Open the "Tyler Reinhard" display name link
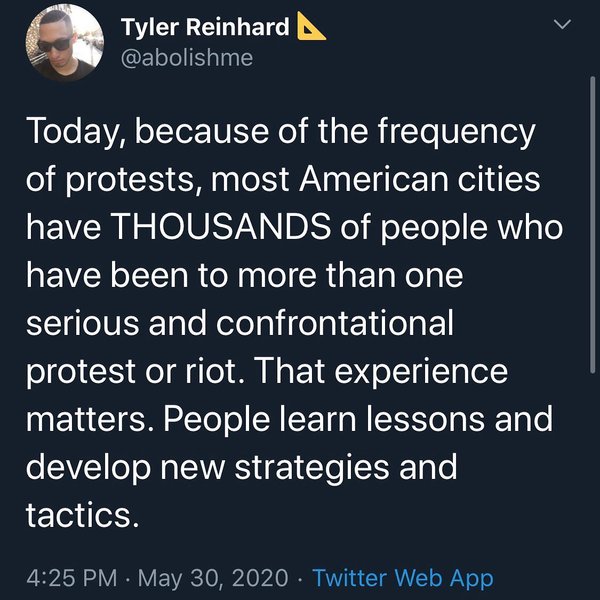This screenshot has height=600, width=600. 205,28
